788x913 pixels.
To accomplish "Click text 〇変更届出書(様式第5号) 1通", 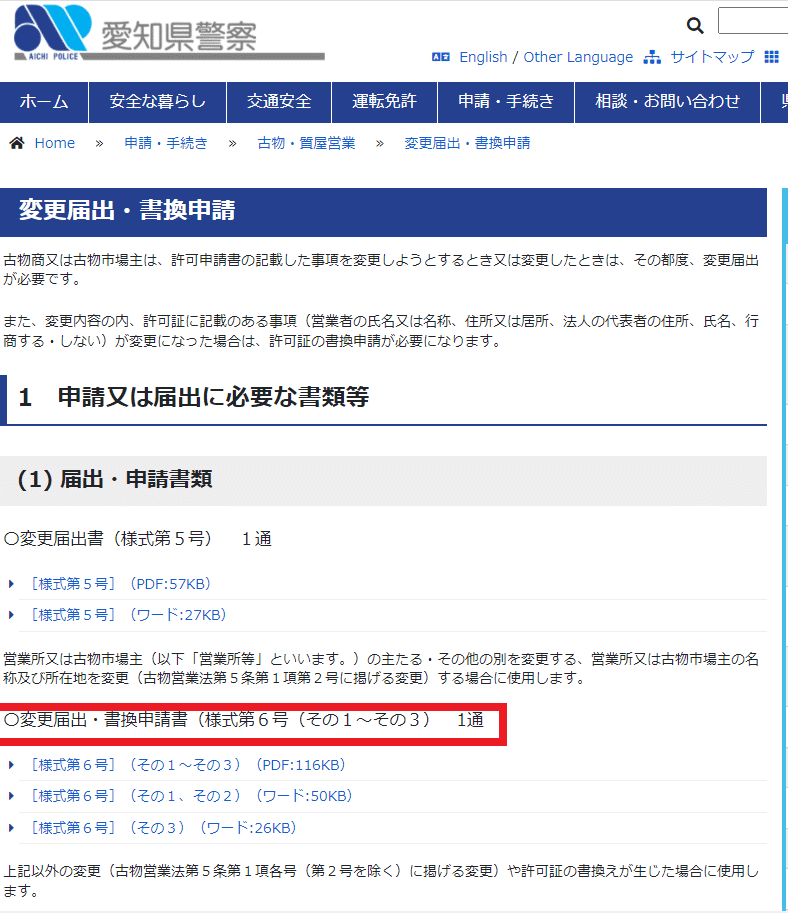I will click(x=137, y=539).
